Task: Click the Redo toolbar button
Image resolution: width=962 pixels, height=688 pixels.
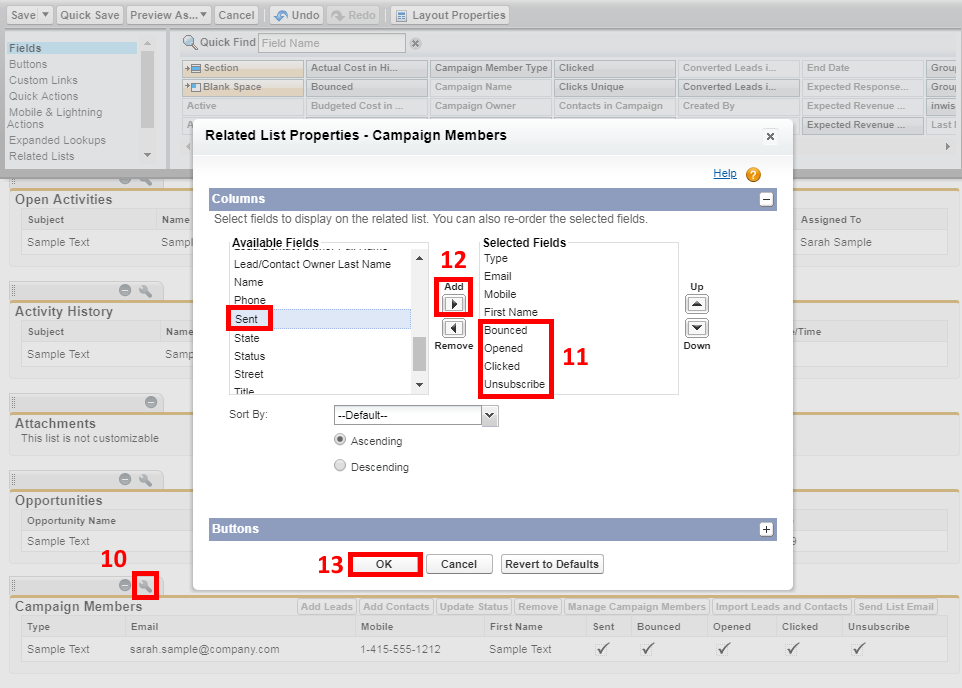Action: 353,15
